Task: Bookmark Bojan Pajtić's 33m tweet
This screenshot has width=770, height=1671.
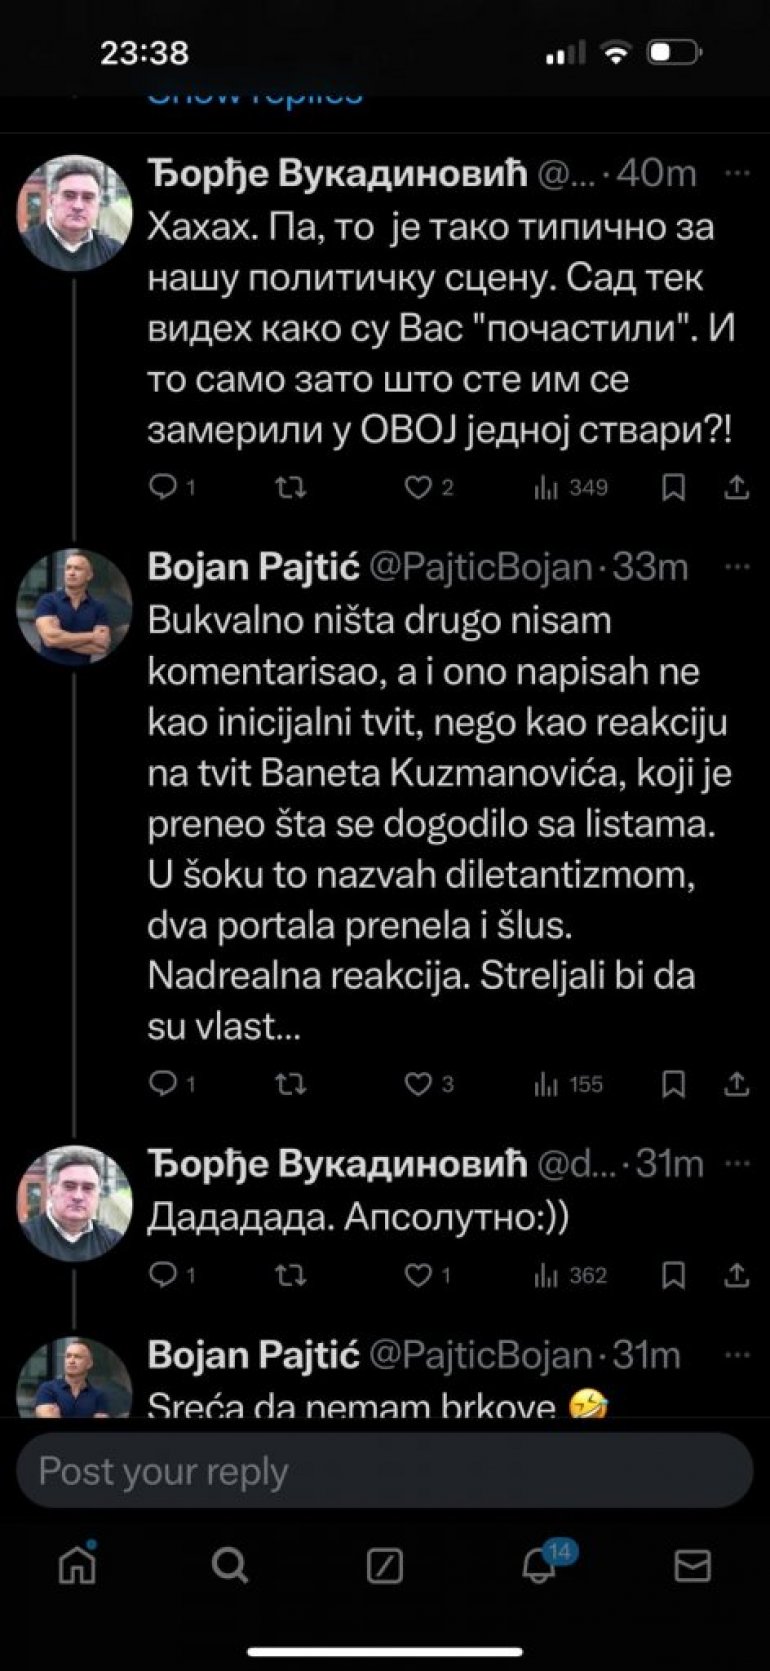Action: 674,1084
